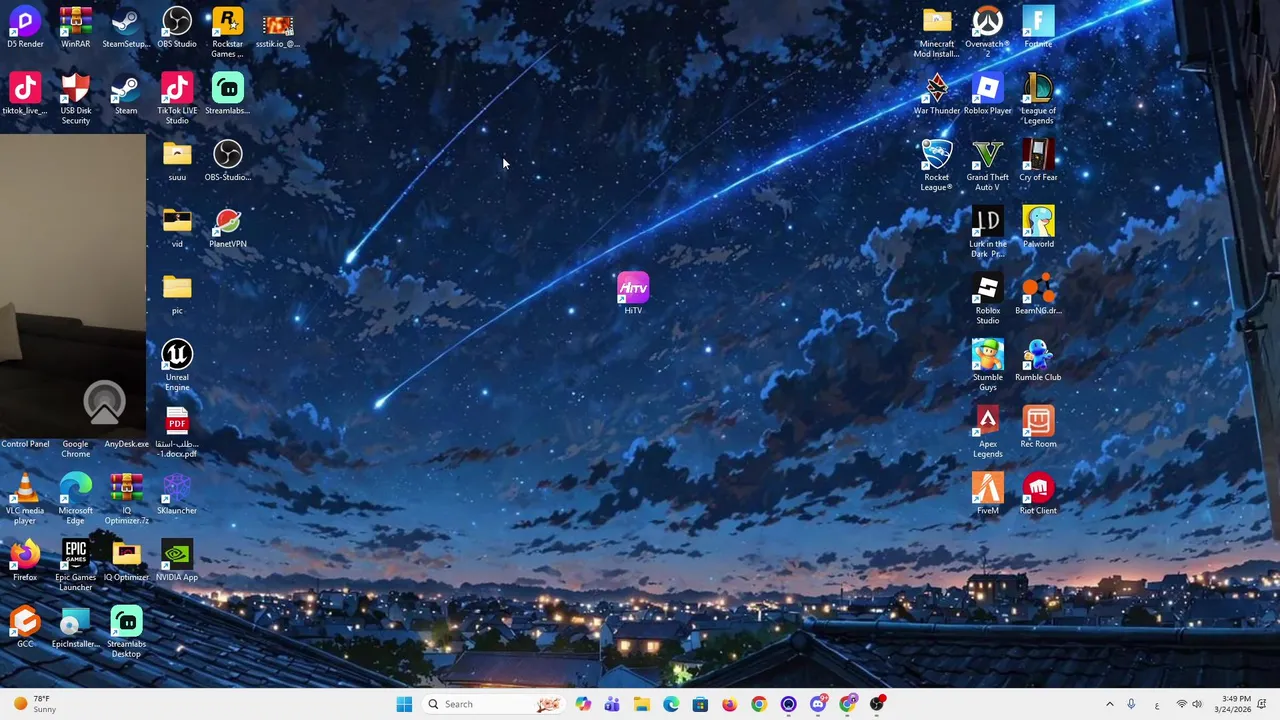This screenshot has width=1280, height=720.
Task: Select the EpicInstaller file icon
Action: pos(75,628)
